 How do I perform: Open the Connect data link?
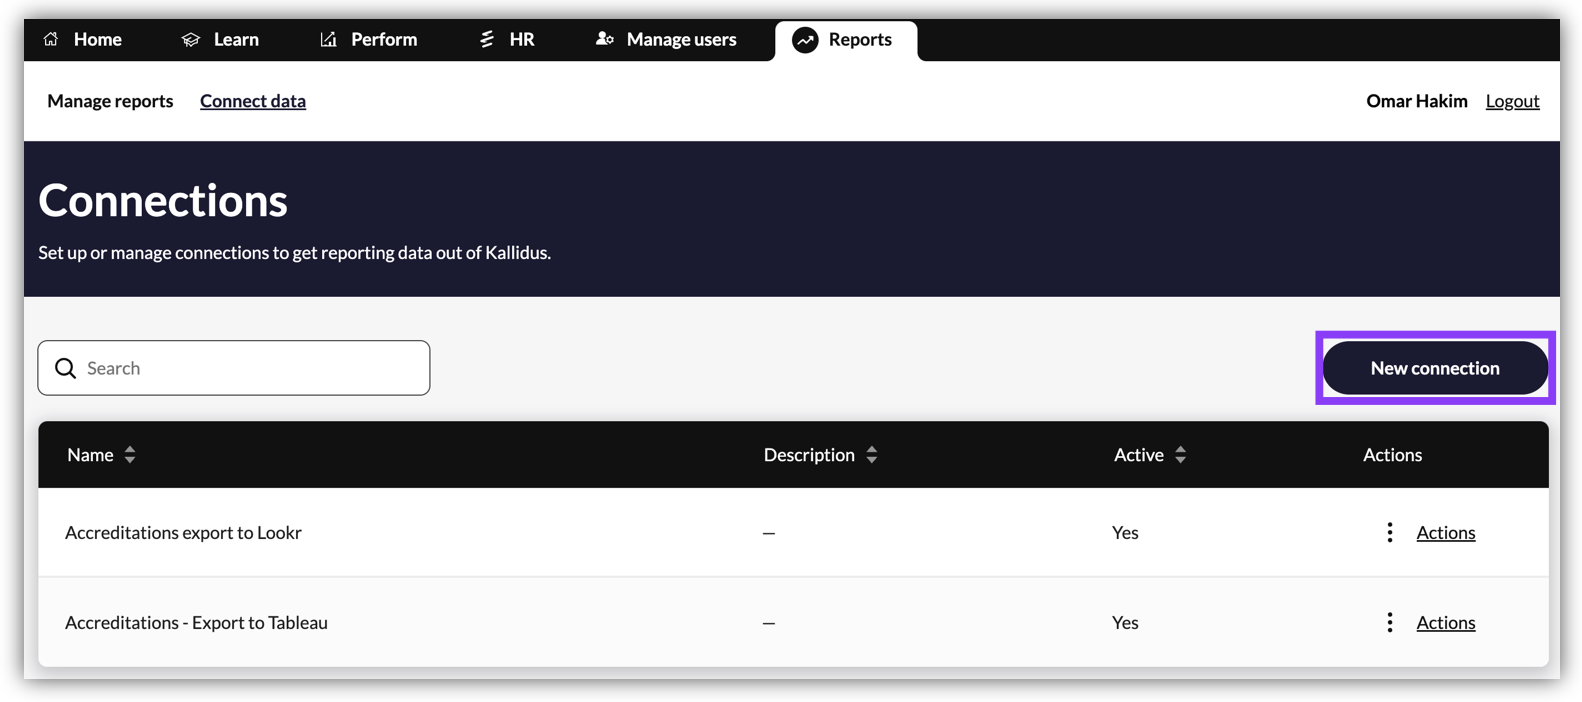[x=253, y=101]
